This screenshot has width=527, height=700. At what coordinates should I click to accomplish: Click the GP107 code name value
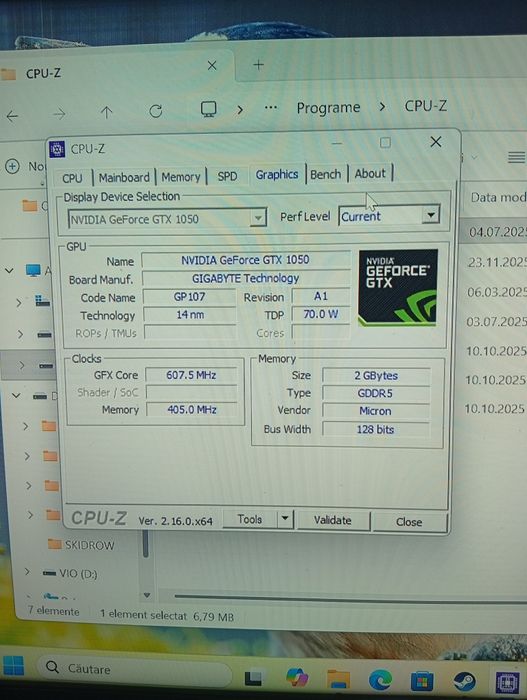189,296
